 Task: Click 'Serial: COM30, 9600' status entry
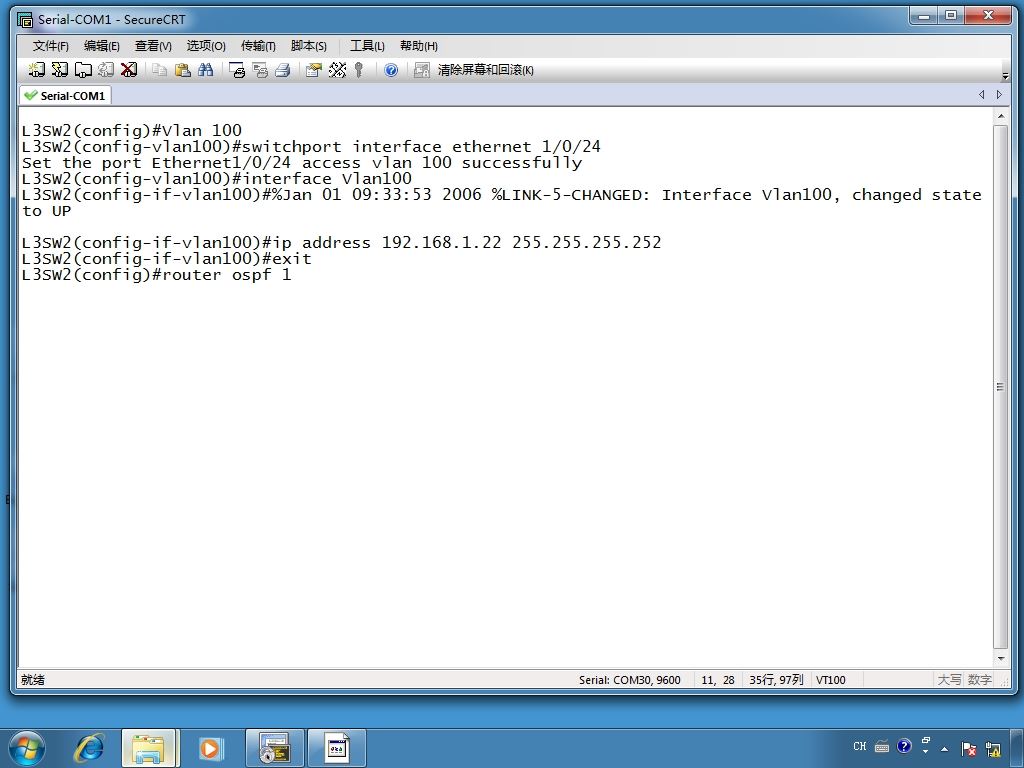630,680
